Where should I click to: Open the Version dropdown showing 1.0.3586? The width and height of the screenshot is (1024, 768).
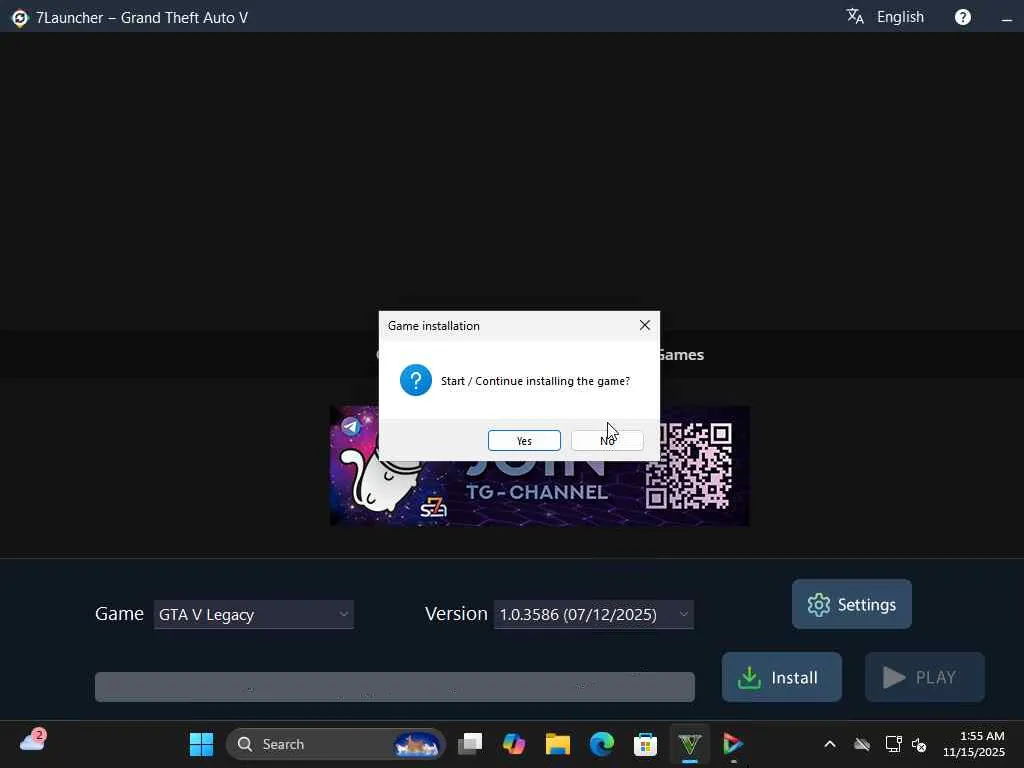[594, 615]
